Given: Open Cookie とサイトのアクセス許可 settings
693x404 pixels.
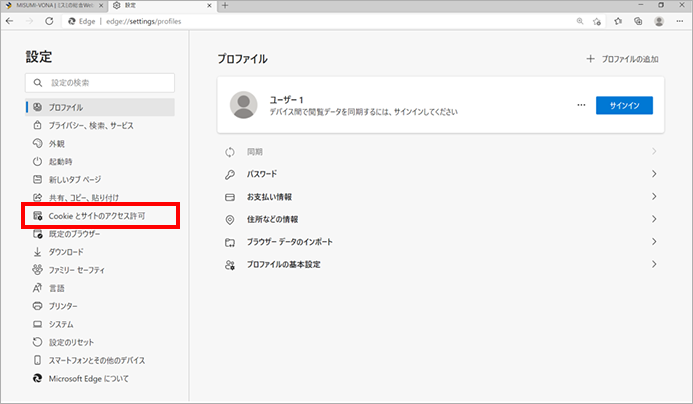Looking at the screenshot, I should tap(97, 216).
